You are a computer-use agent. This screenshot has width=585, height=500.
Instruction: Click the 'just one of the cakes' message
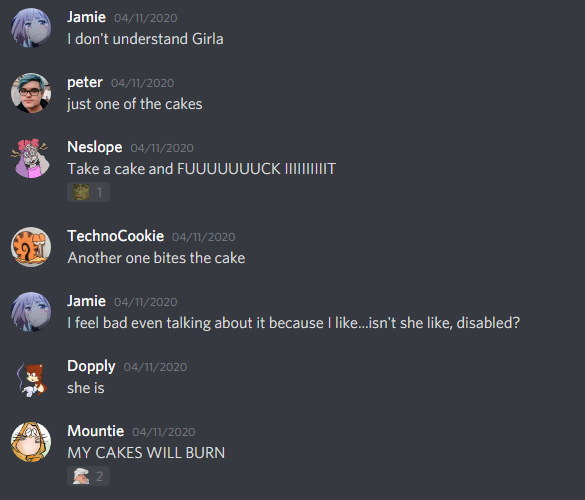135,104
